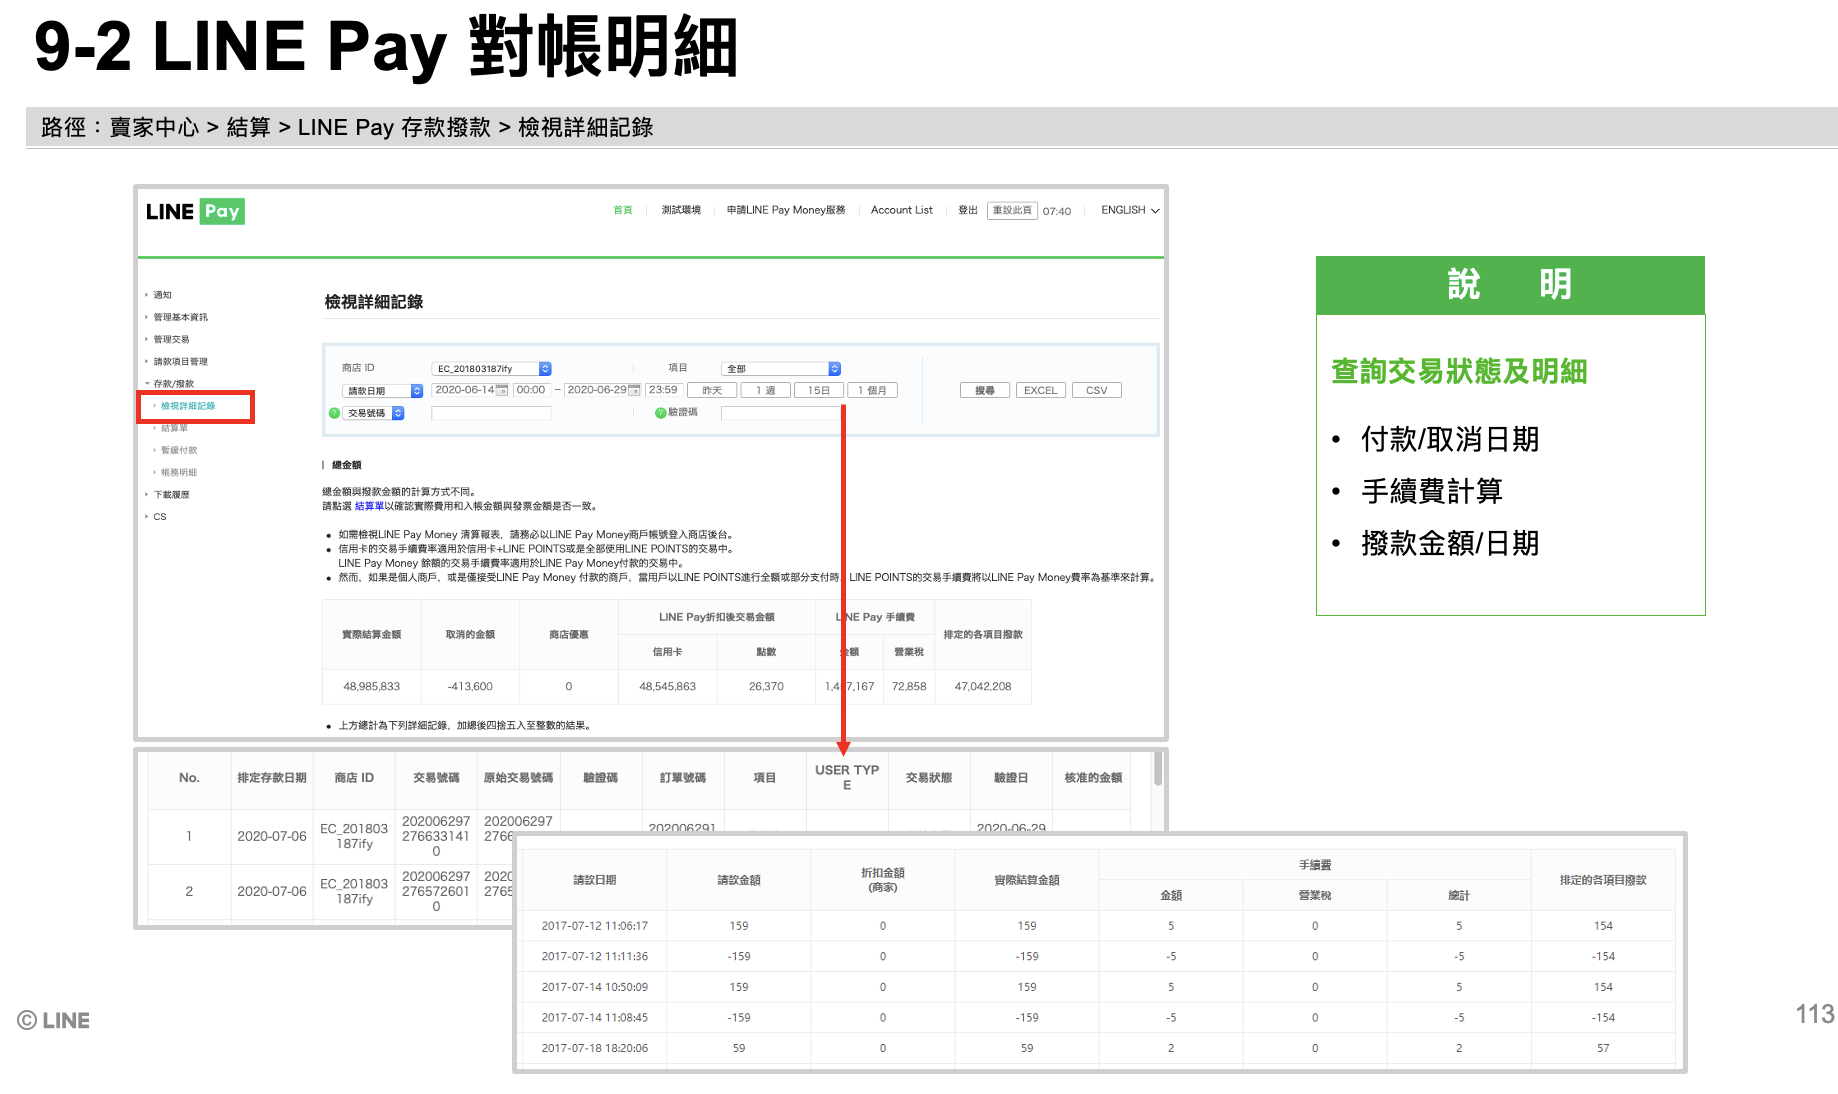Export results with the CSV button
Screen dimensions: 1838x1094
[x=1097, y=391]
